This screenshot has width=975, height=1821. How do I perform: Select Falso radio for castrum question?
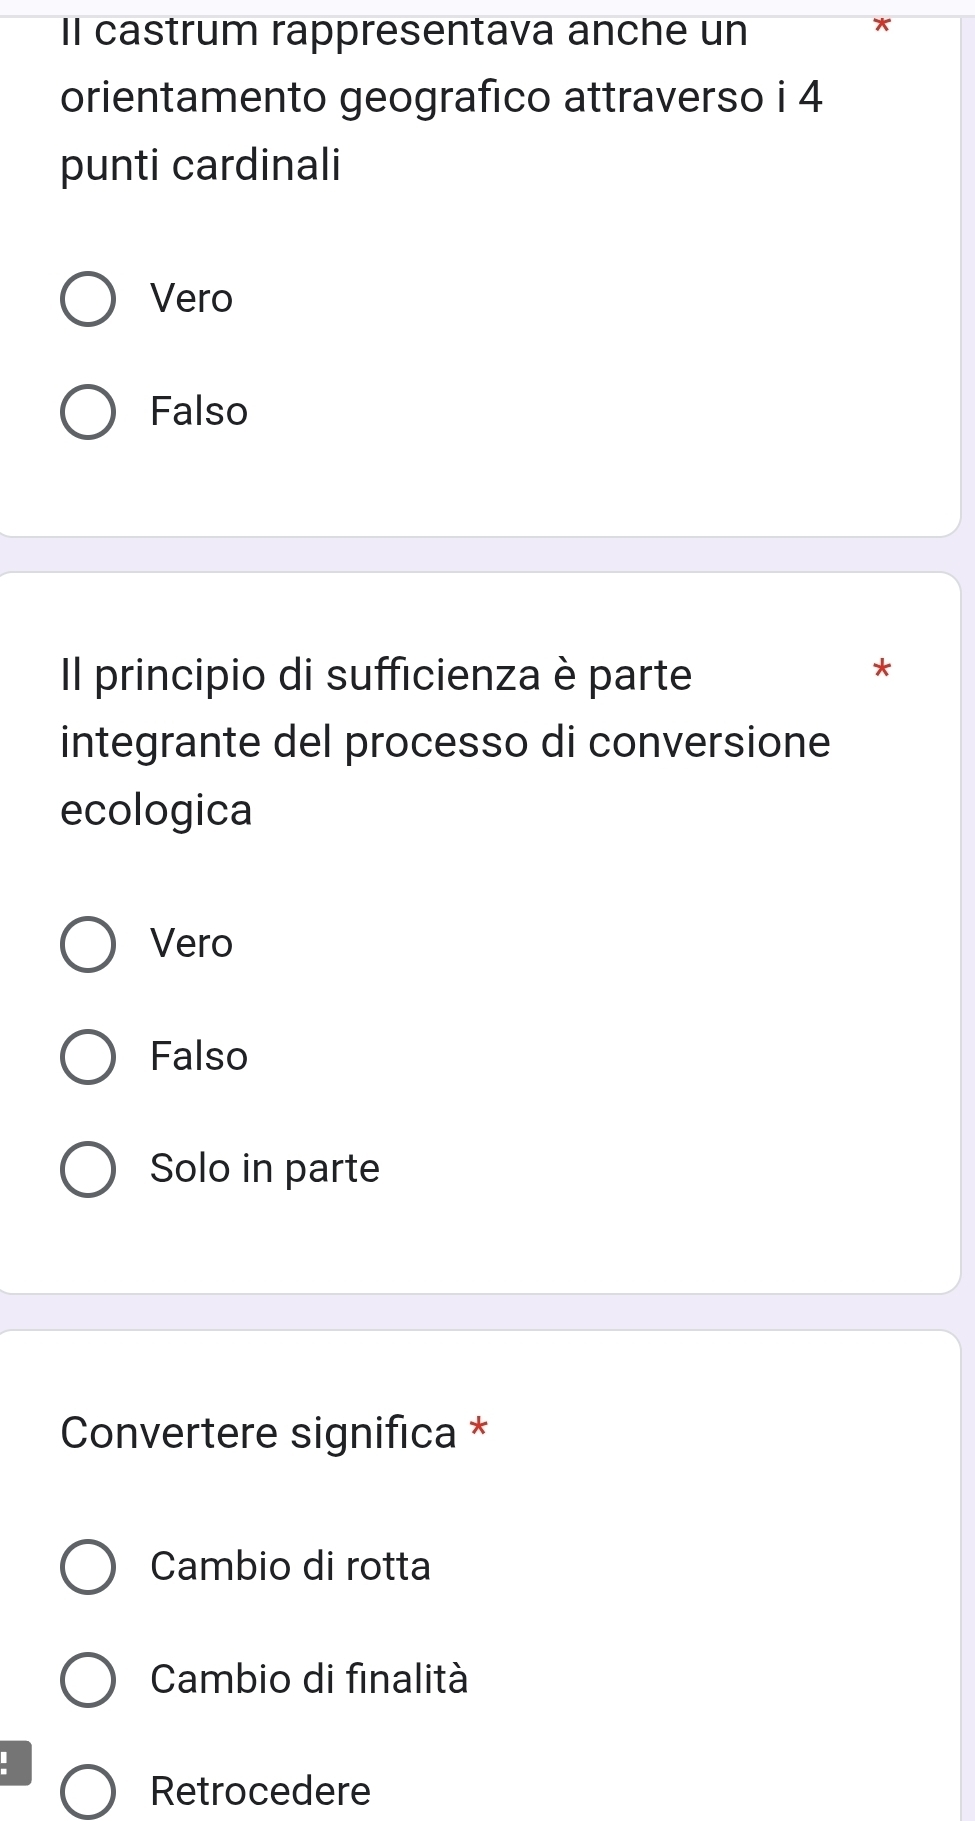pos(88,412)
